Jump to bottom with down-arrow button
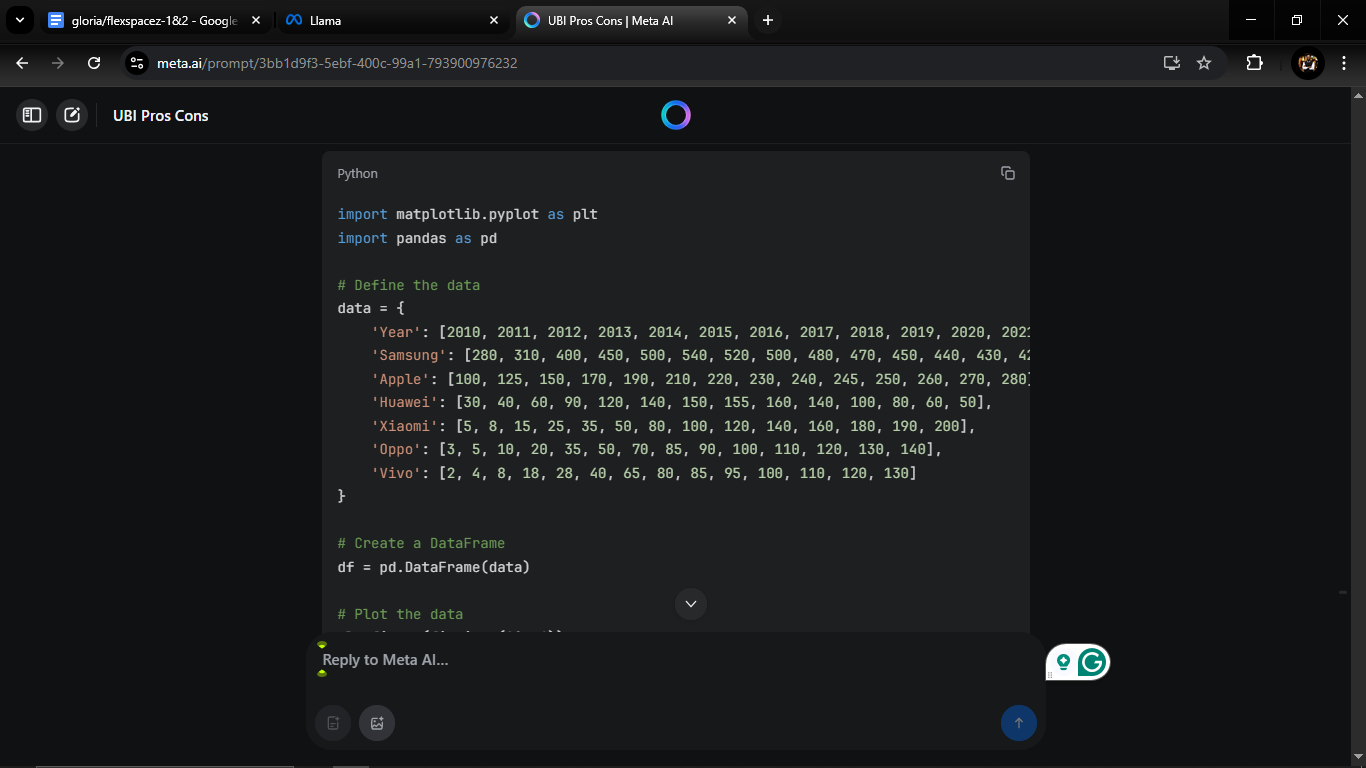 tap(691, 604)
